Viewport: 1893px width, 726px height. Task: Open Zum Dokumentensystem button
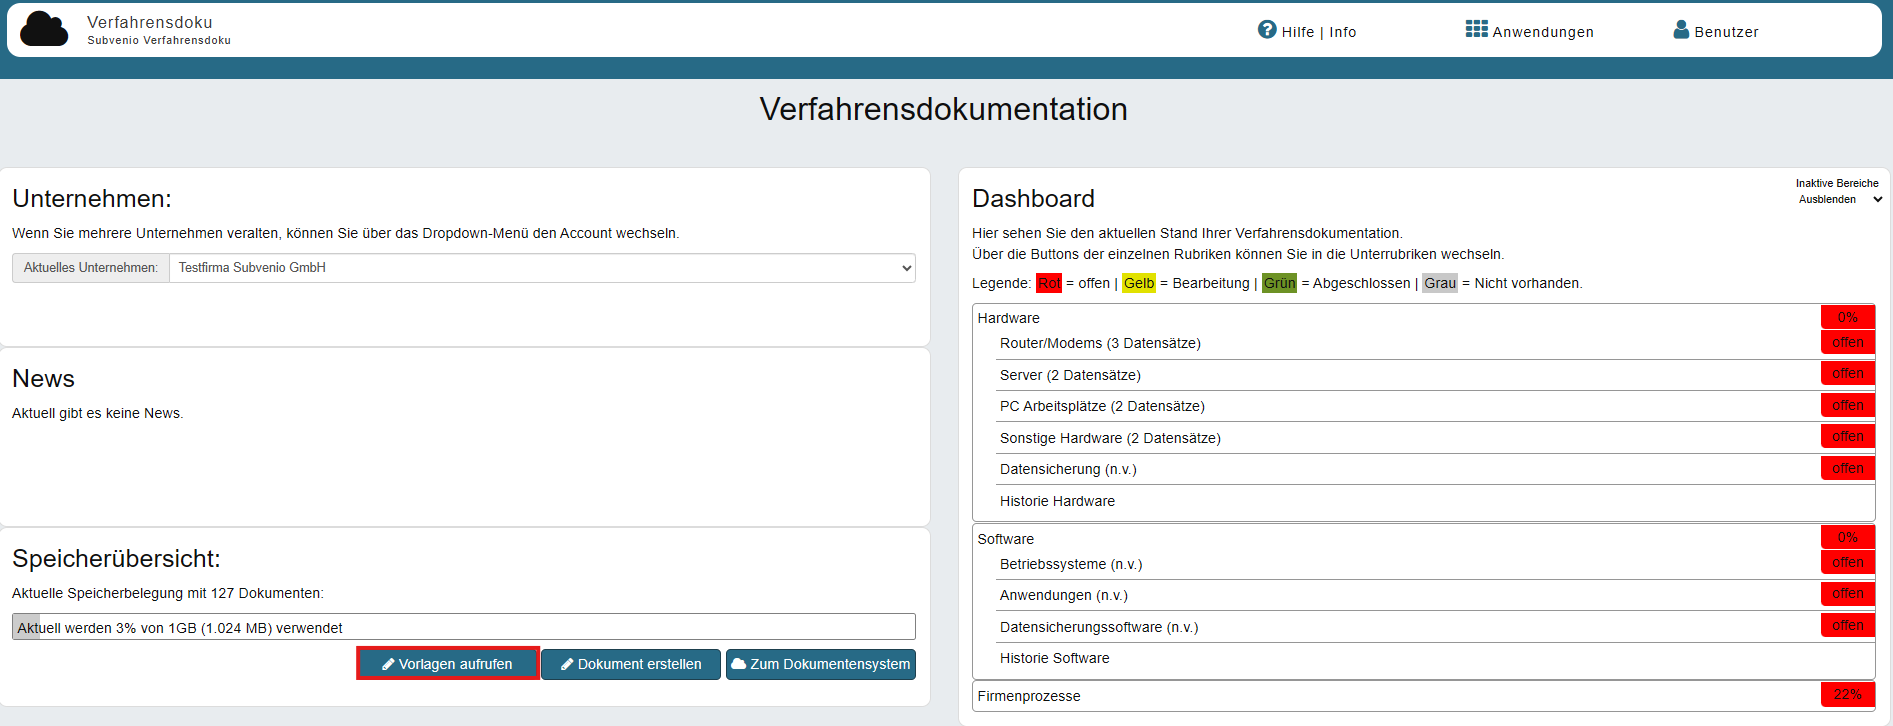pos(821,664)
